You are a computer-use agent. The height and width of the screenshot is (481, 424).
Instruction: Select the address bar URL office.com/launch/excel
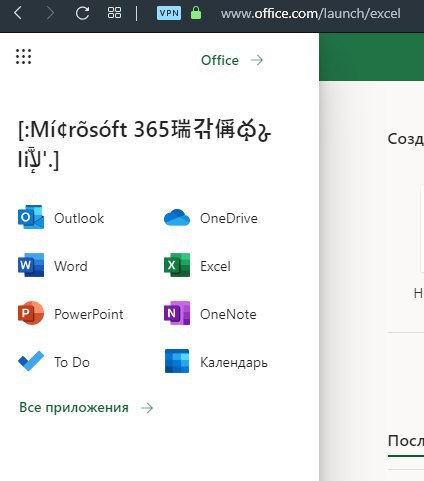pos(311,14)
